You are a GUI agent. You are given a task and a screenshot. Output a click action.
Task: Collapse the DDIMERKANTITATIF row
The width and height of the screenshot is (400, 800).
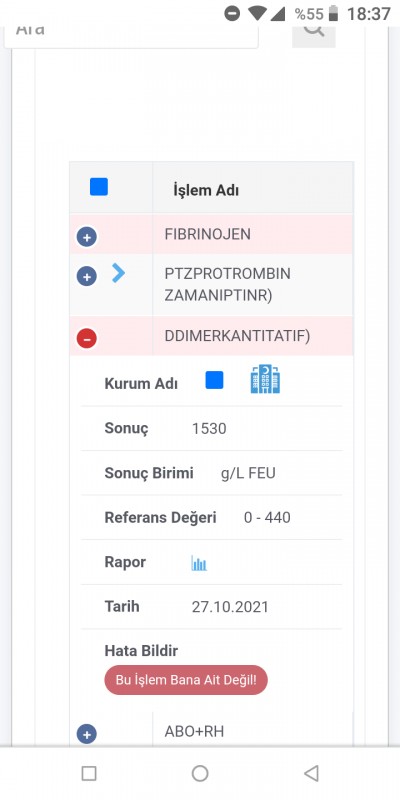pos(87,338)
